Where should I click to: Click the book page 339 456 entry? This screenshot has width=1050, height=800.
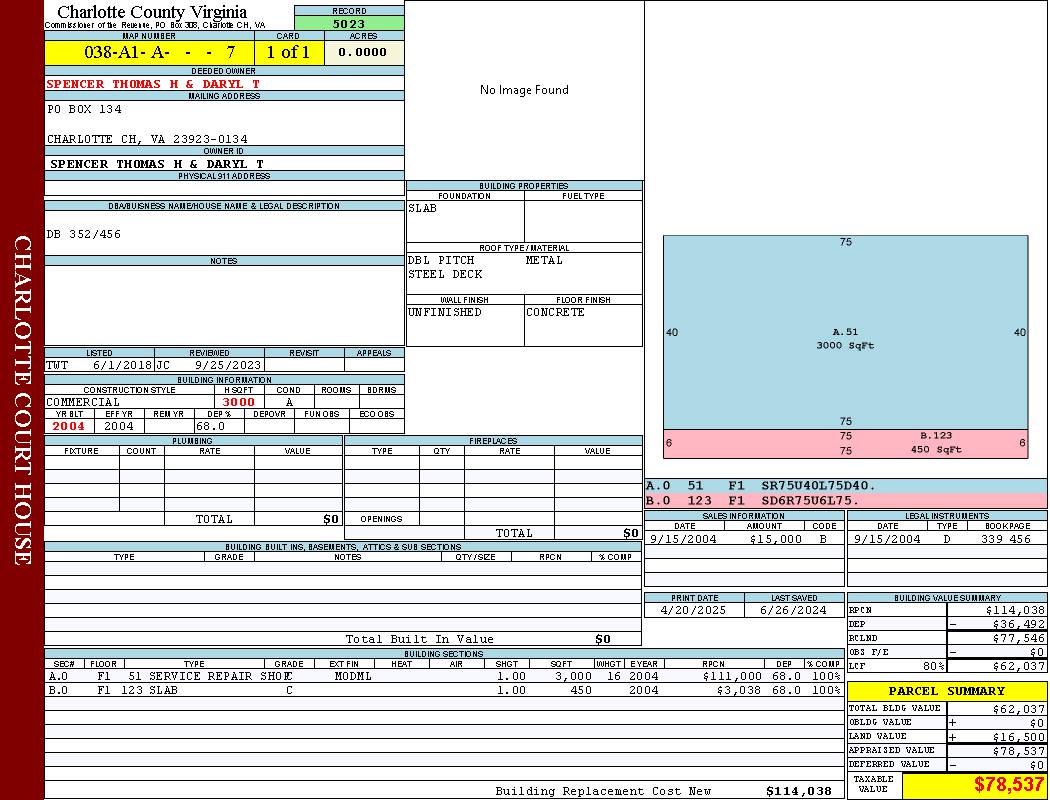(x=1005, y=539)
